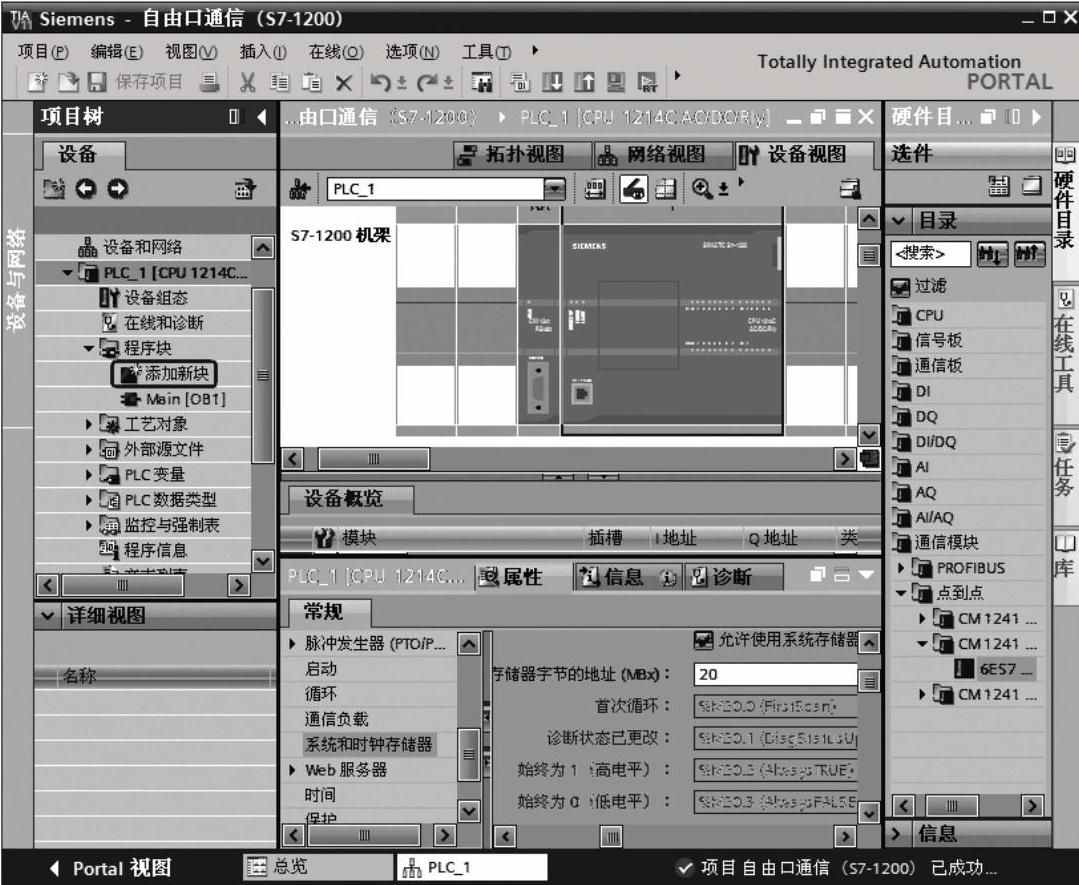Click the copy icon in toolbar
This screenshot has width=1079, height=885.
279,83
